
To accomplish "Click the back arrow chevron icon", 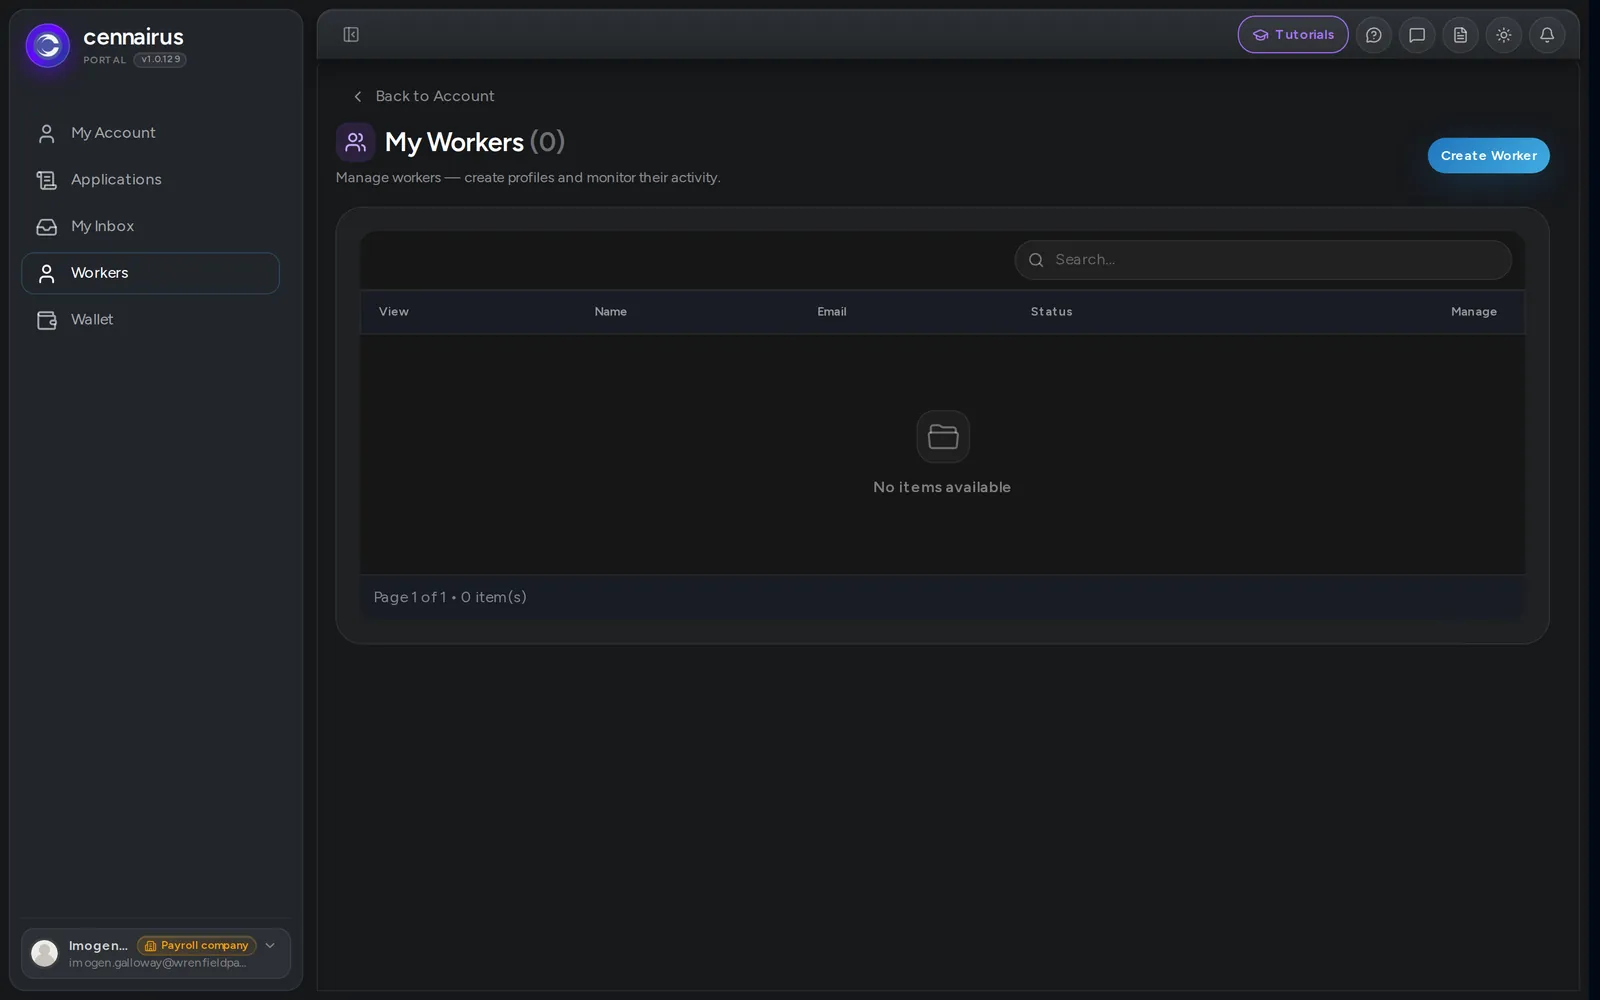I will (358, 97).
